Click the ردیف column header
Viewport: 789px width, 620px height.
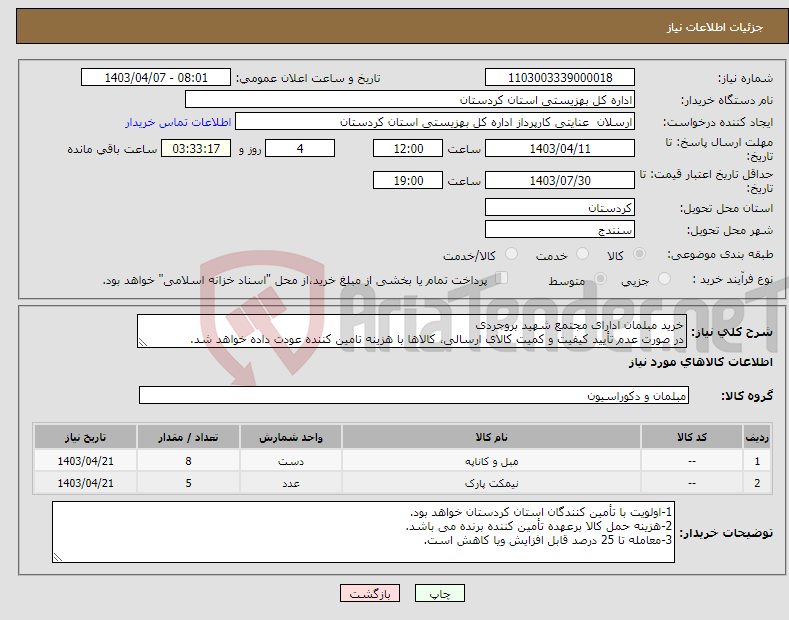tap(757, 437)
